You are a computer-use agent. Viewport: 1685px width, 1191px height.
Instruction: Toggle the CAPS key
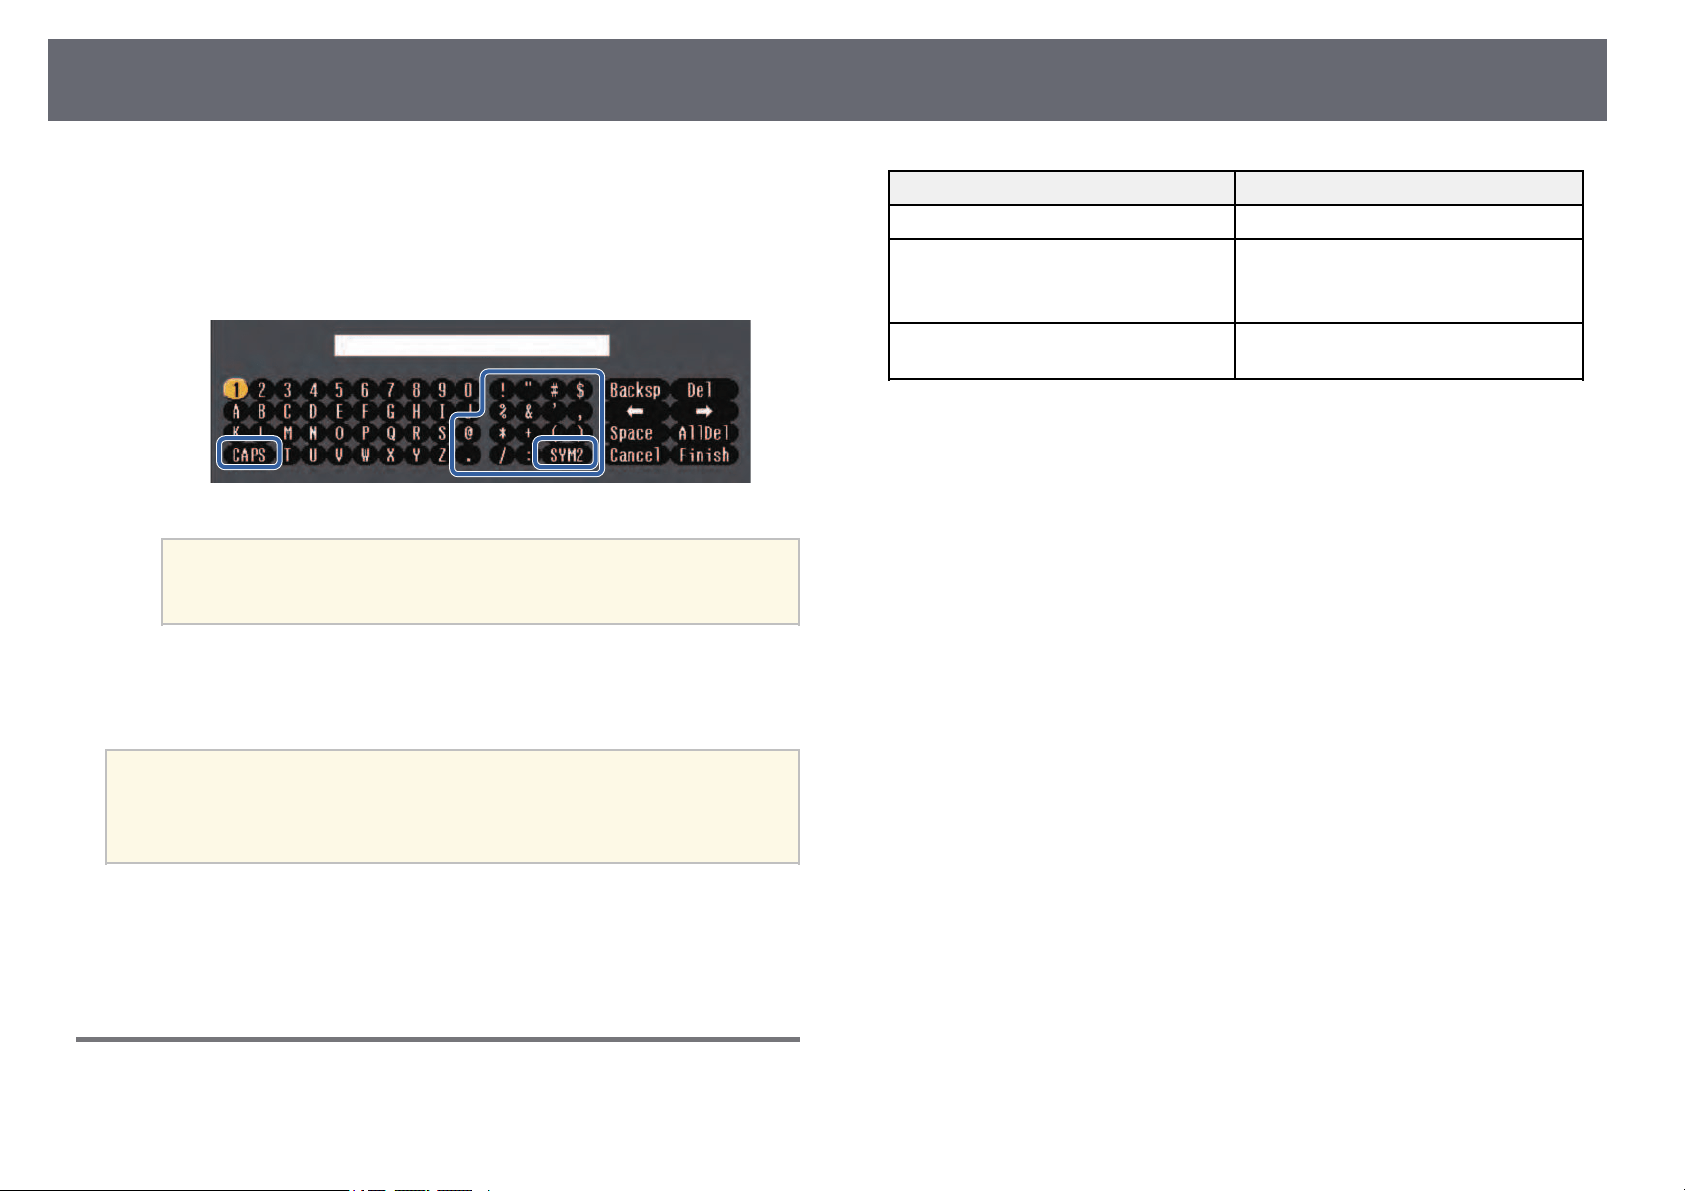pyautogui.click(x=249, y=455)
